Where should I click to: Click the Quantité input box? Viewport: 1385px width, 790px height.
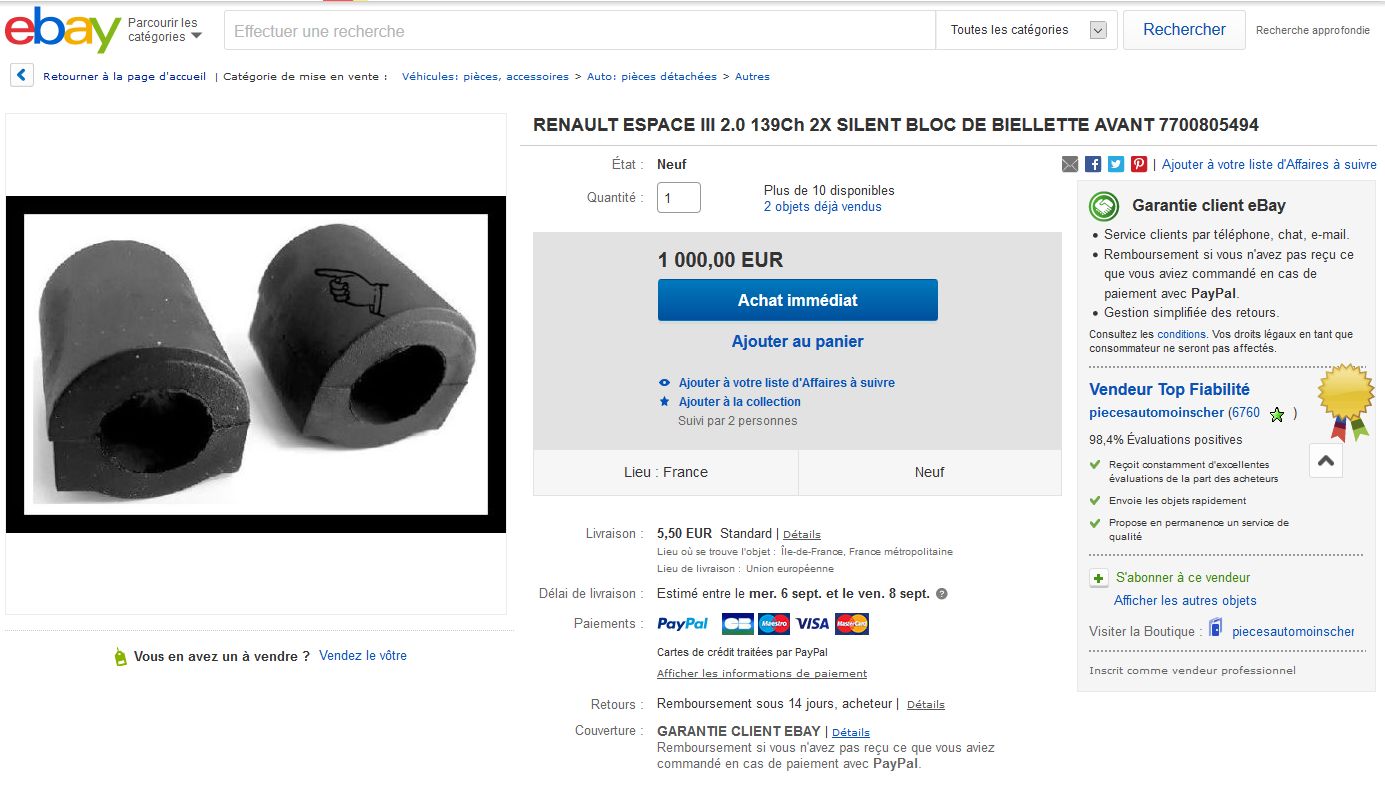coord(678,198)
